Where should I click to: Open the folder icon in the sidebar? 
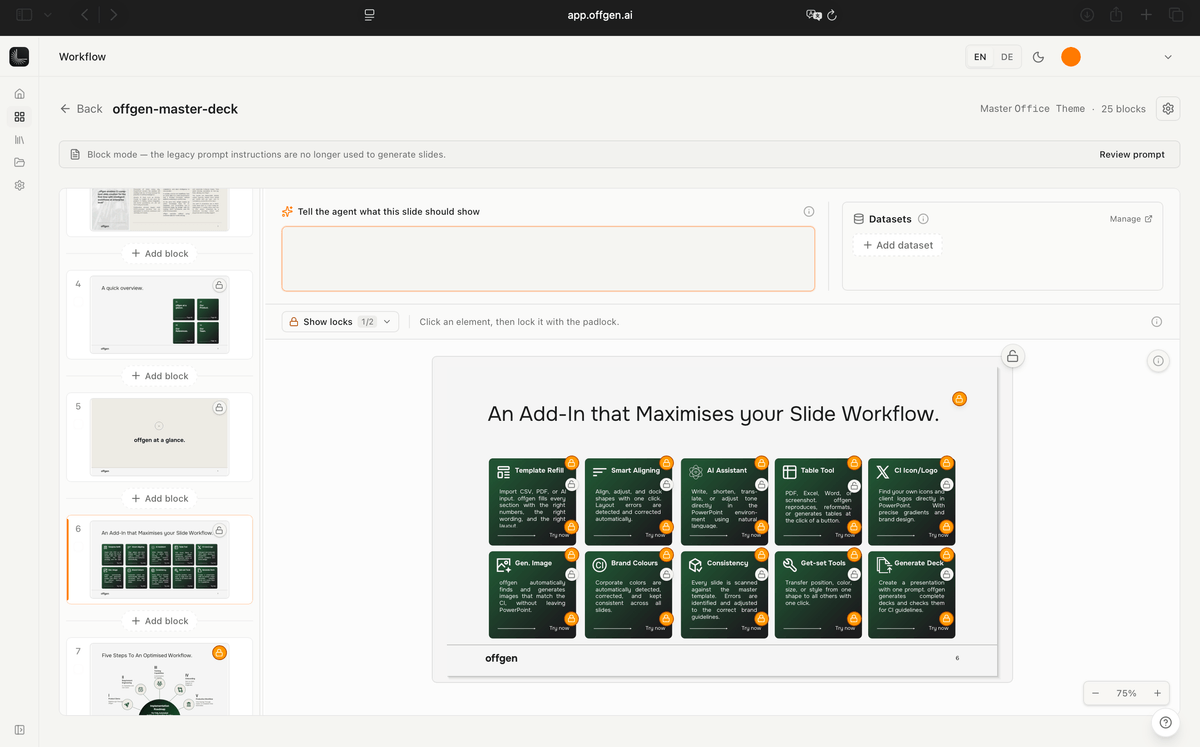19,162
